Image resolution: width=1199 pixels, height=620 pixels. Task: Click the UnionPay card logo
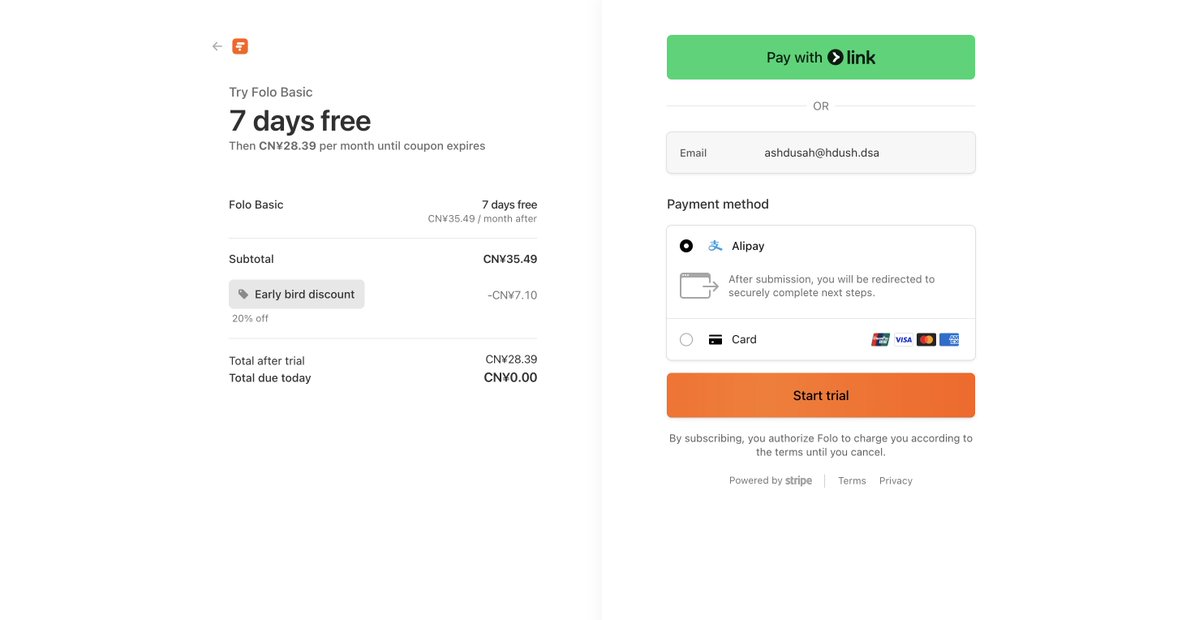[x=880, y=340]
